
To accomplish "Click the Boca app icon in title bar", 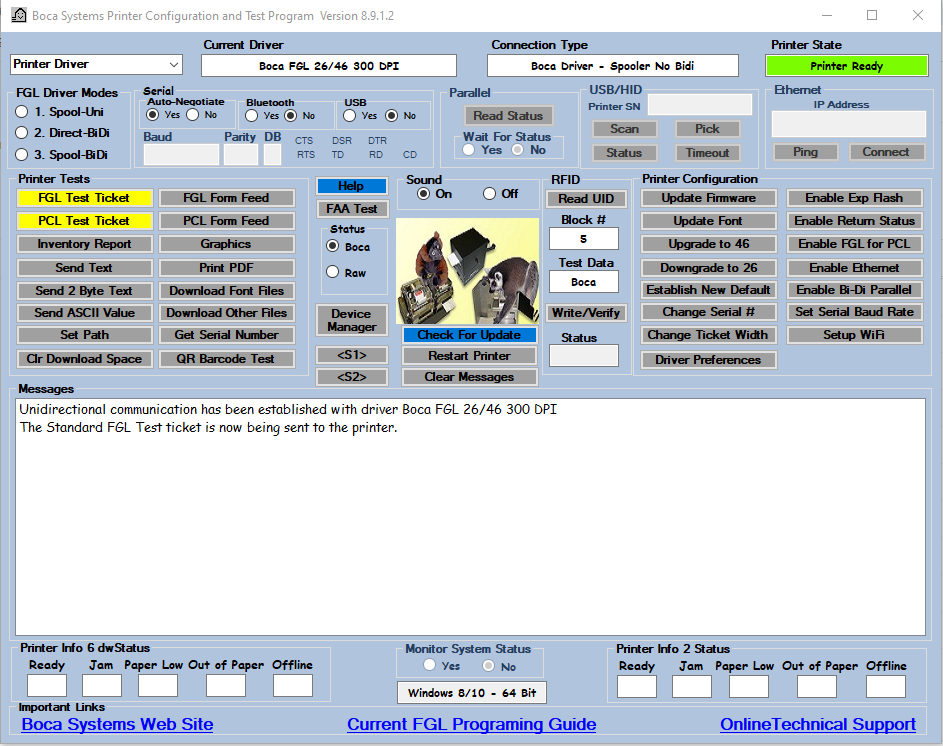I will click(18, 15).
